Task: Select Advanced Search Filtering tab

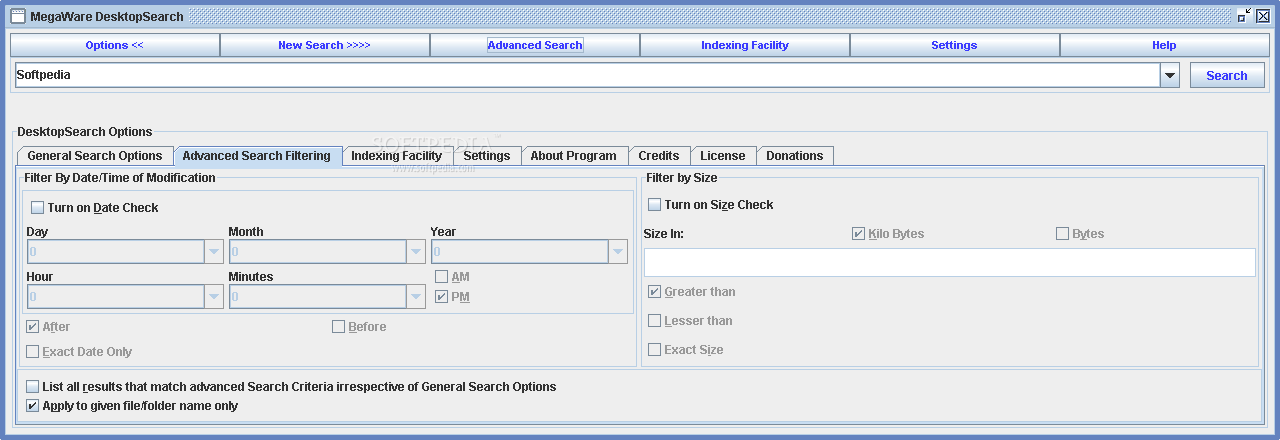Action: click(x=257, y=156)
